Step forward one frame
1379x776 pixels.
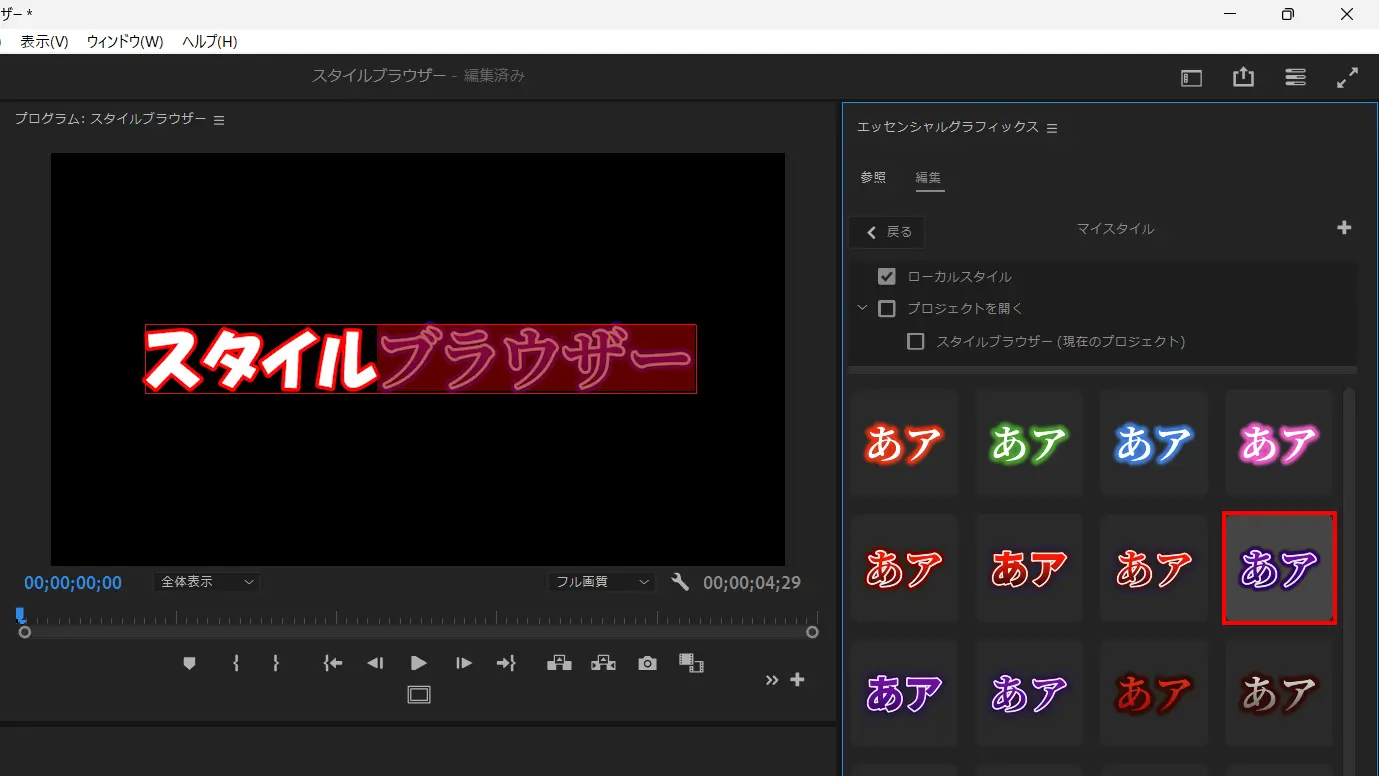[x=463, y=663]
